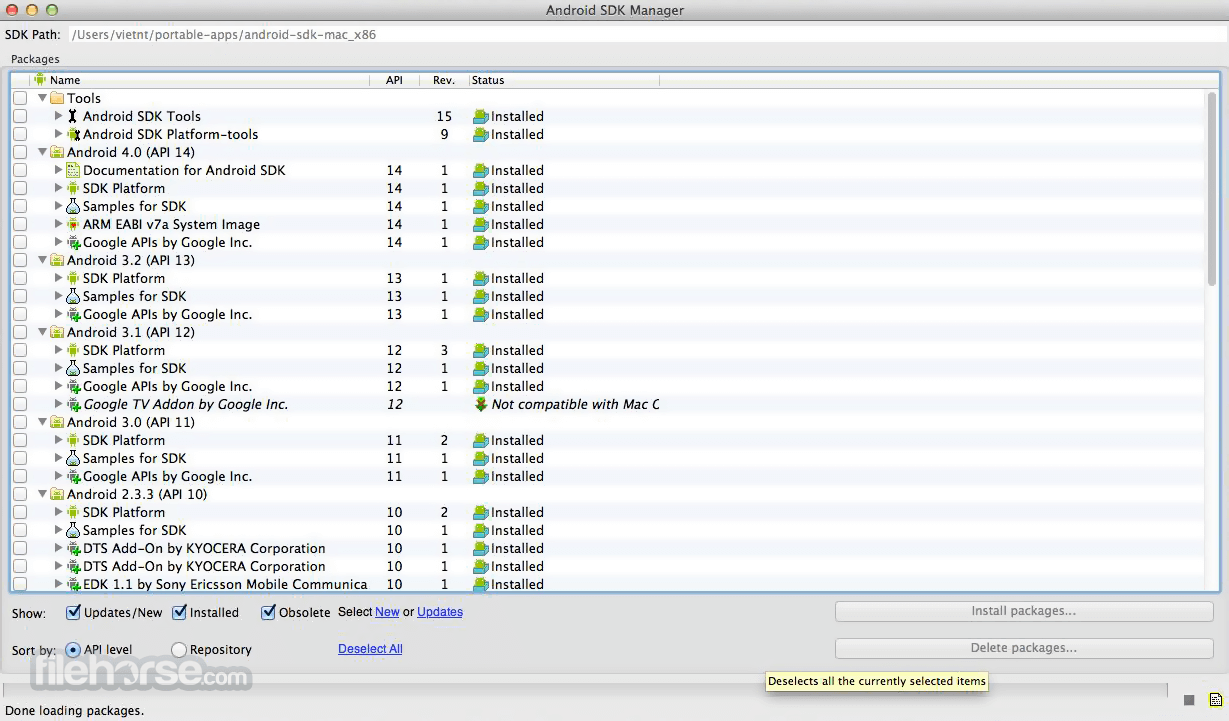1229x721 pixels.
Task: Check the Android SDK Tools checkbox
Action: click(20, 116)
